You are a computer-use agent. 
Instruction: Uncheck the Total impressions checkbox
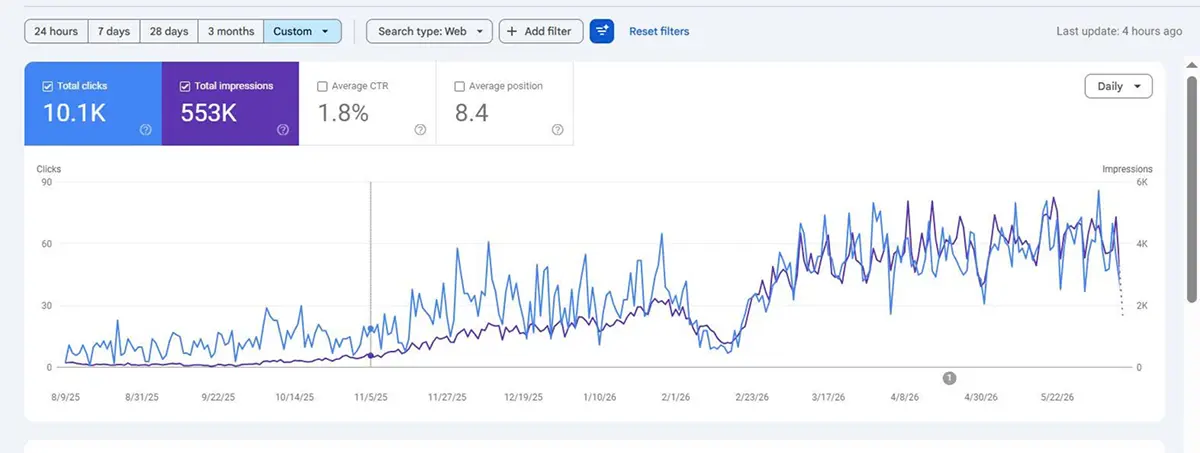185,86
